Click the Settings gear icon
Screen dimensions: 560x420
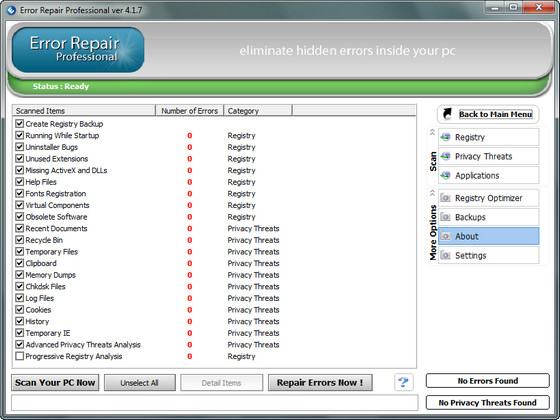445,255
